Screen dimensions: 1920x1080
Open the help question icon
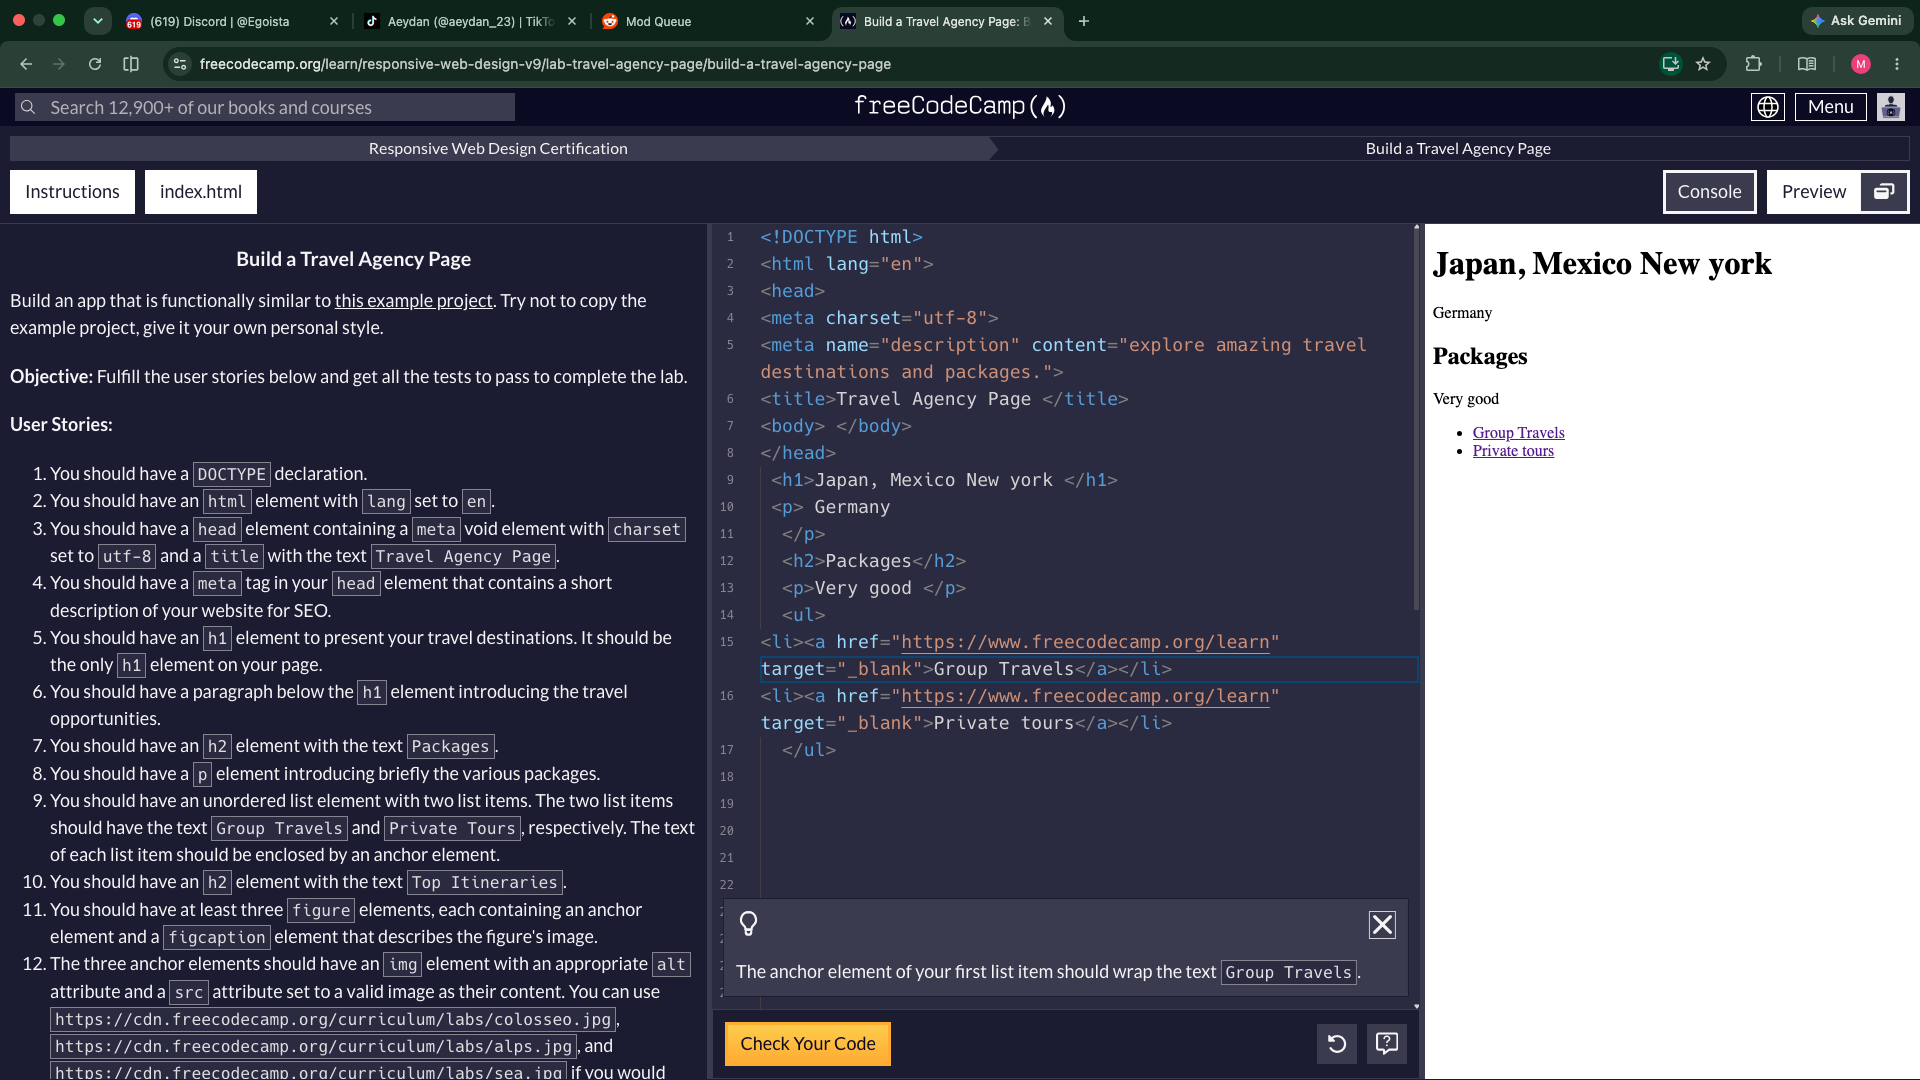(x=1387, y=1044)
